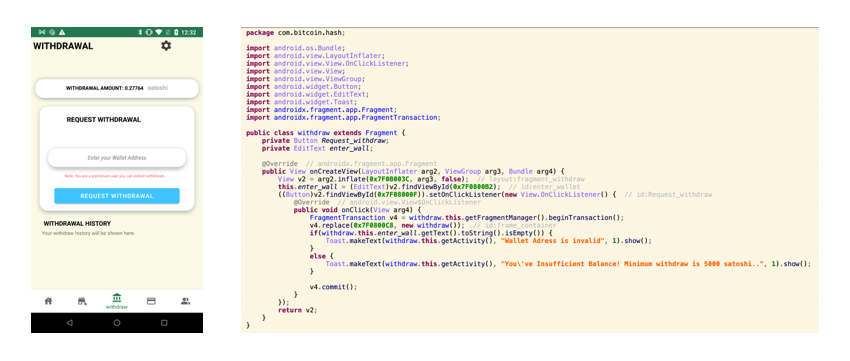Open settings via the gear icon
Screen dimensions: 850x361
[166, 46]
